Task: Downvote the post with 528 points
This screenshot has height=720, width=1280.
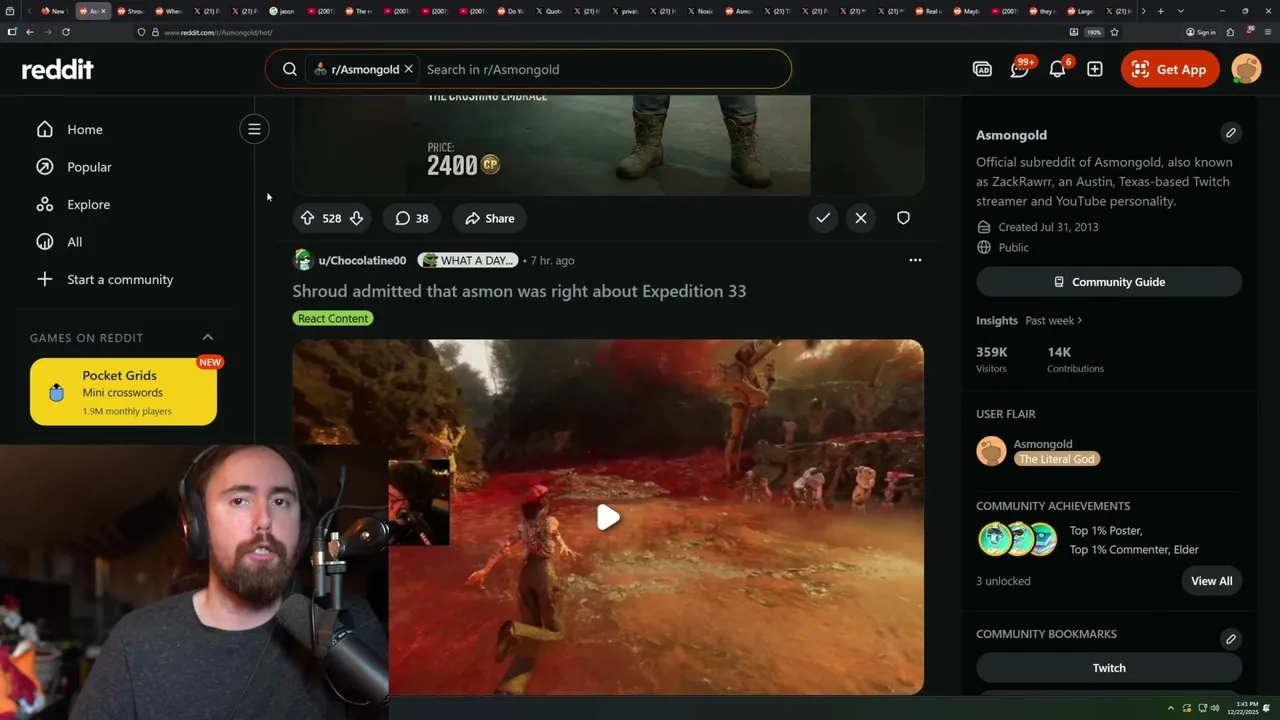Action: click(356, 218)
